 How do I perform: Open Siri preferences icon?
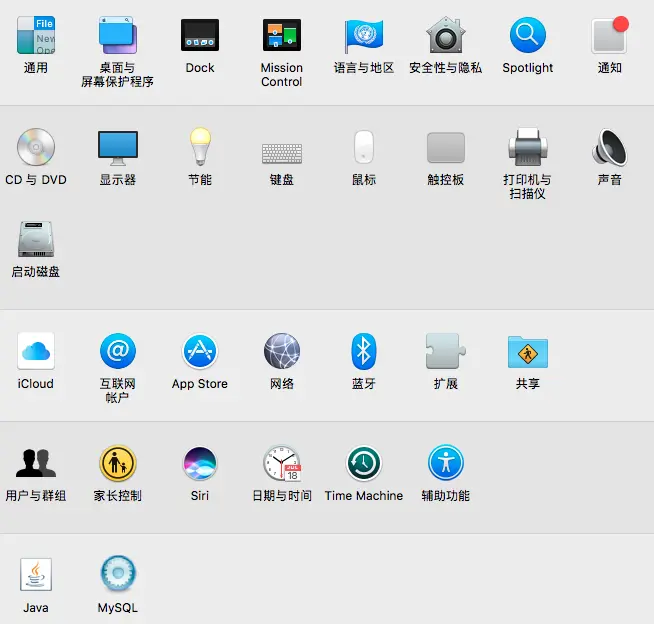click(x=200, y=463)
